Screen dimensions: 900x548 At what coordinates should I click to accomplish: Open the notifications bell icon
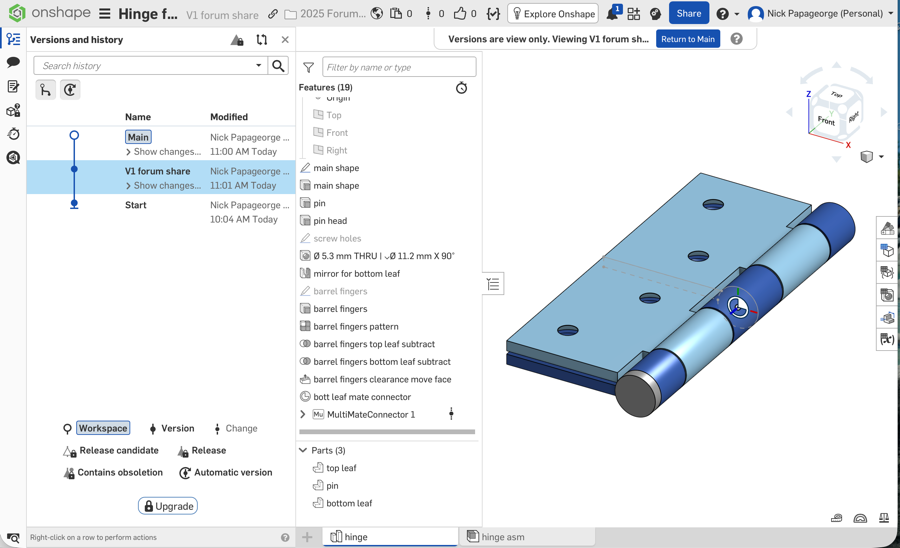tap(612, 14)
